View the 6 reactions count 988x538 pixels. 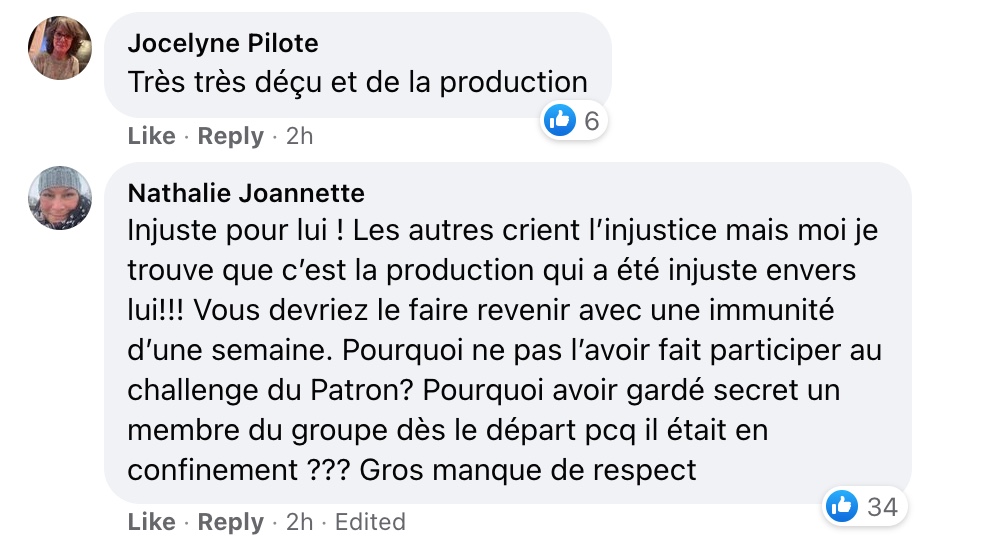[591, 121]
